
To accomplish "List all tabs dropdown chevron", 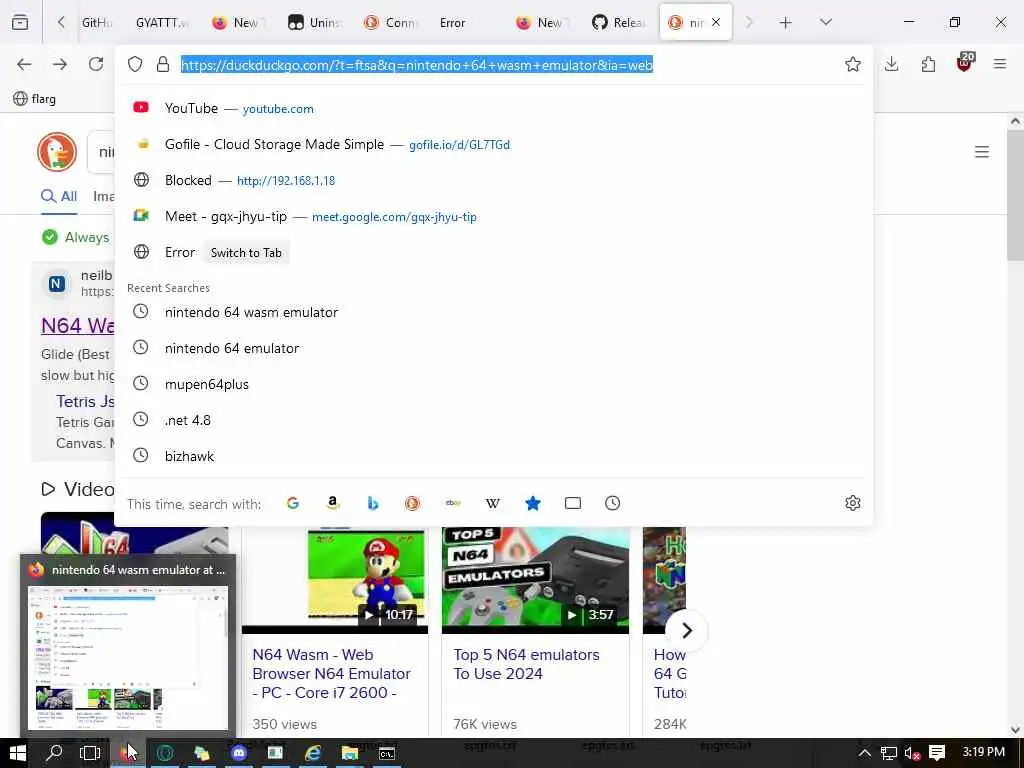I will tap(826, 22).
